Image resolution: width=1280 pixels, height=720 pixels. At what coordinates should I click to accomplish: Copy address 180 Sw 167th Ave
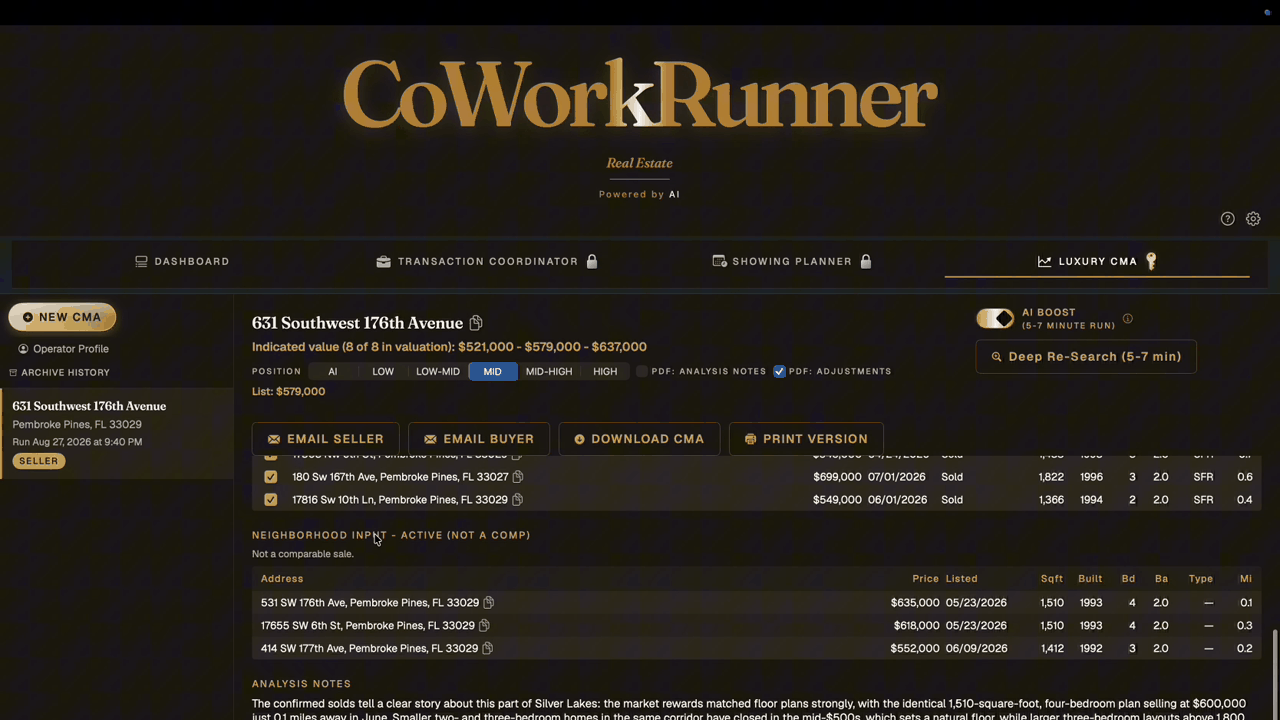coord(518,477)
